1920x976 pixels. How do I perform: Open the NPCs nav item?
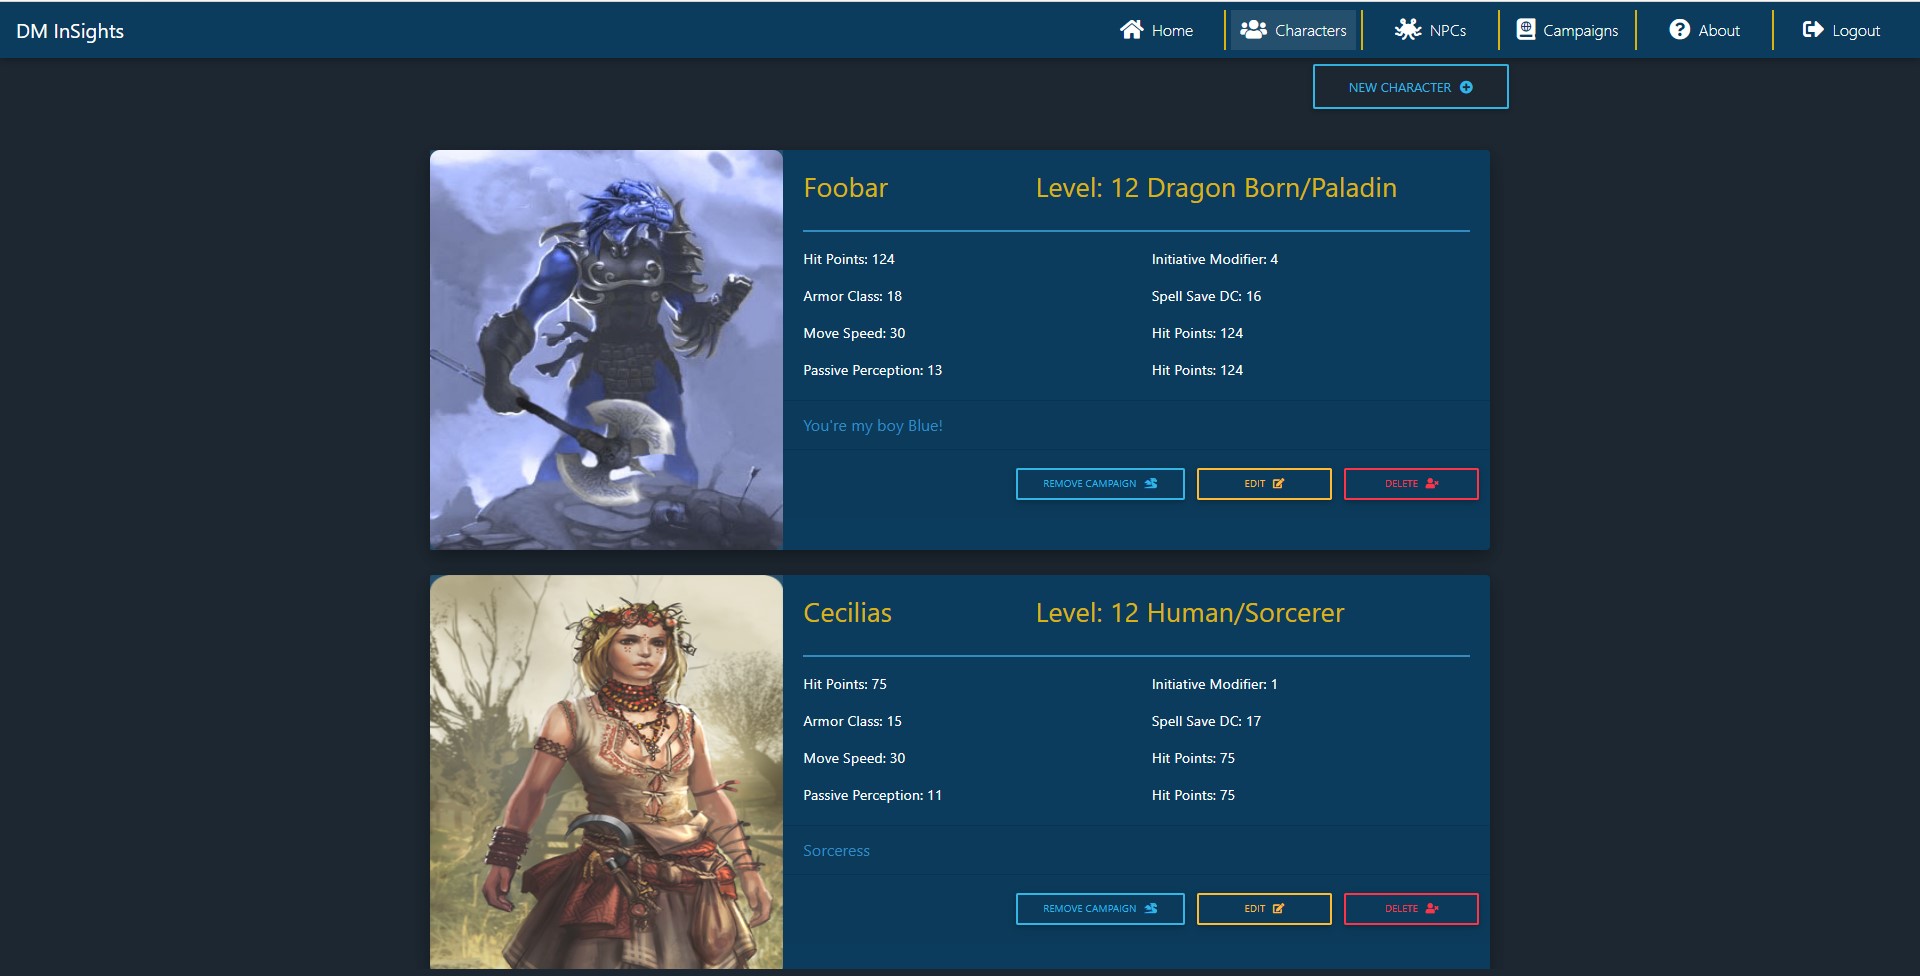(1431, 30)
